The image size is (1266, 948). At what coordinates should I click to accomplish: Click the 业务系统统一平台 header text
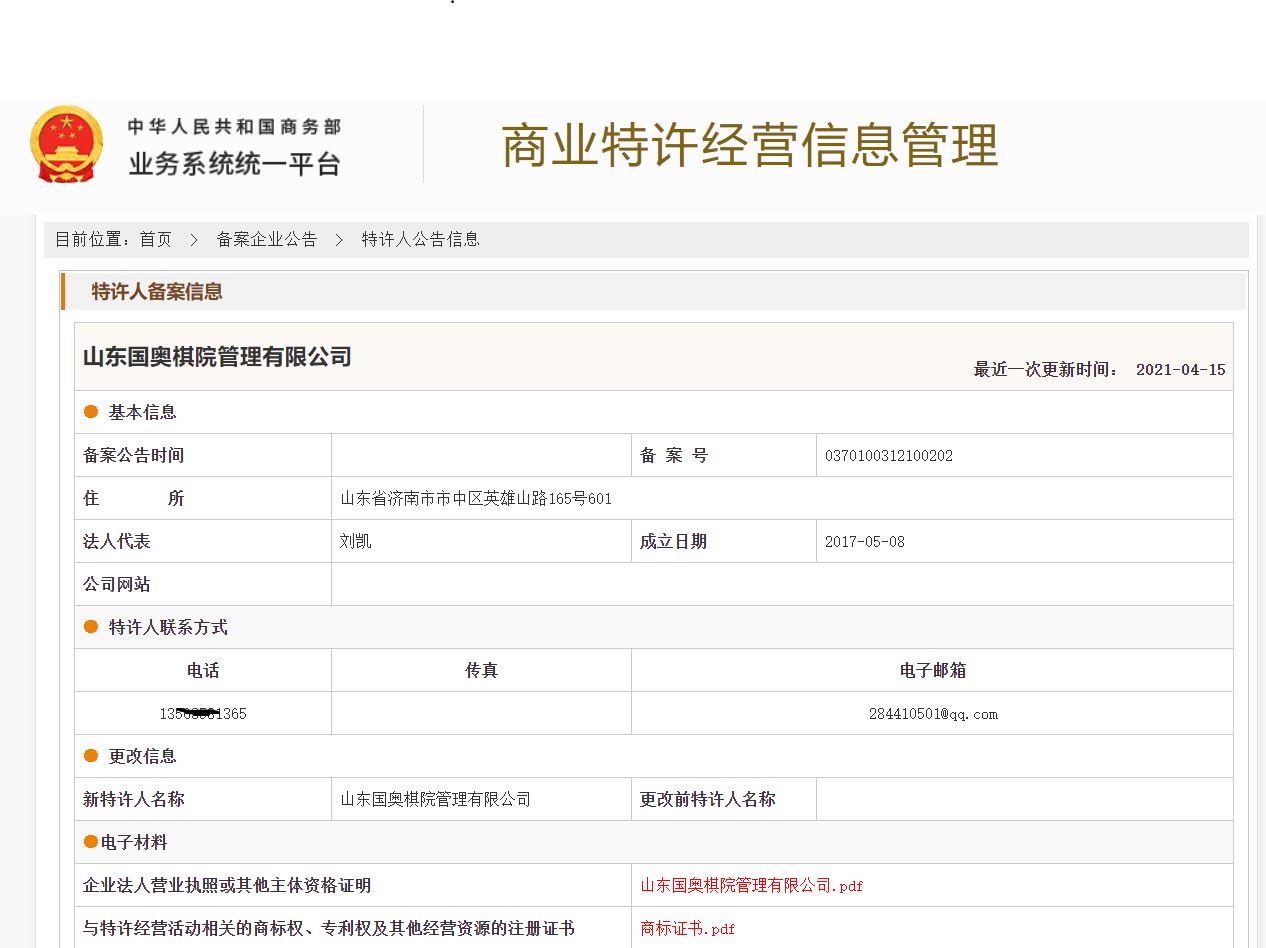(x=234, y=164)
